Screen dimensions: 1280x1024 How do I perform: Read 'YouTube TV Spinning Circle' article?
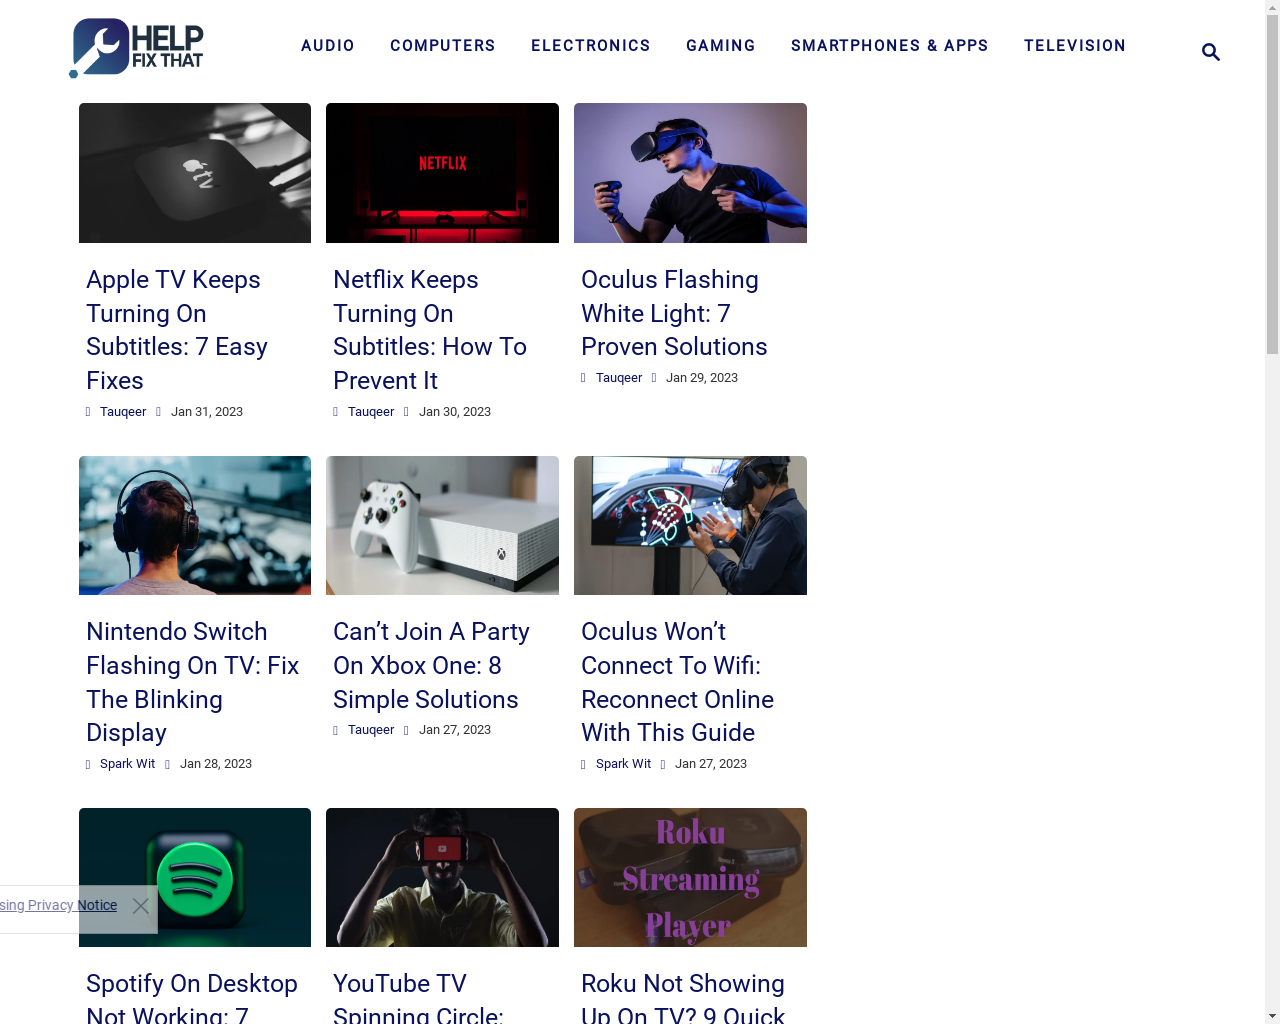point(418,998)
